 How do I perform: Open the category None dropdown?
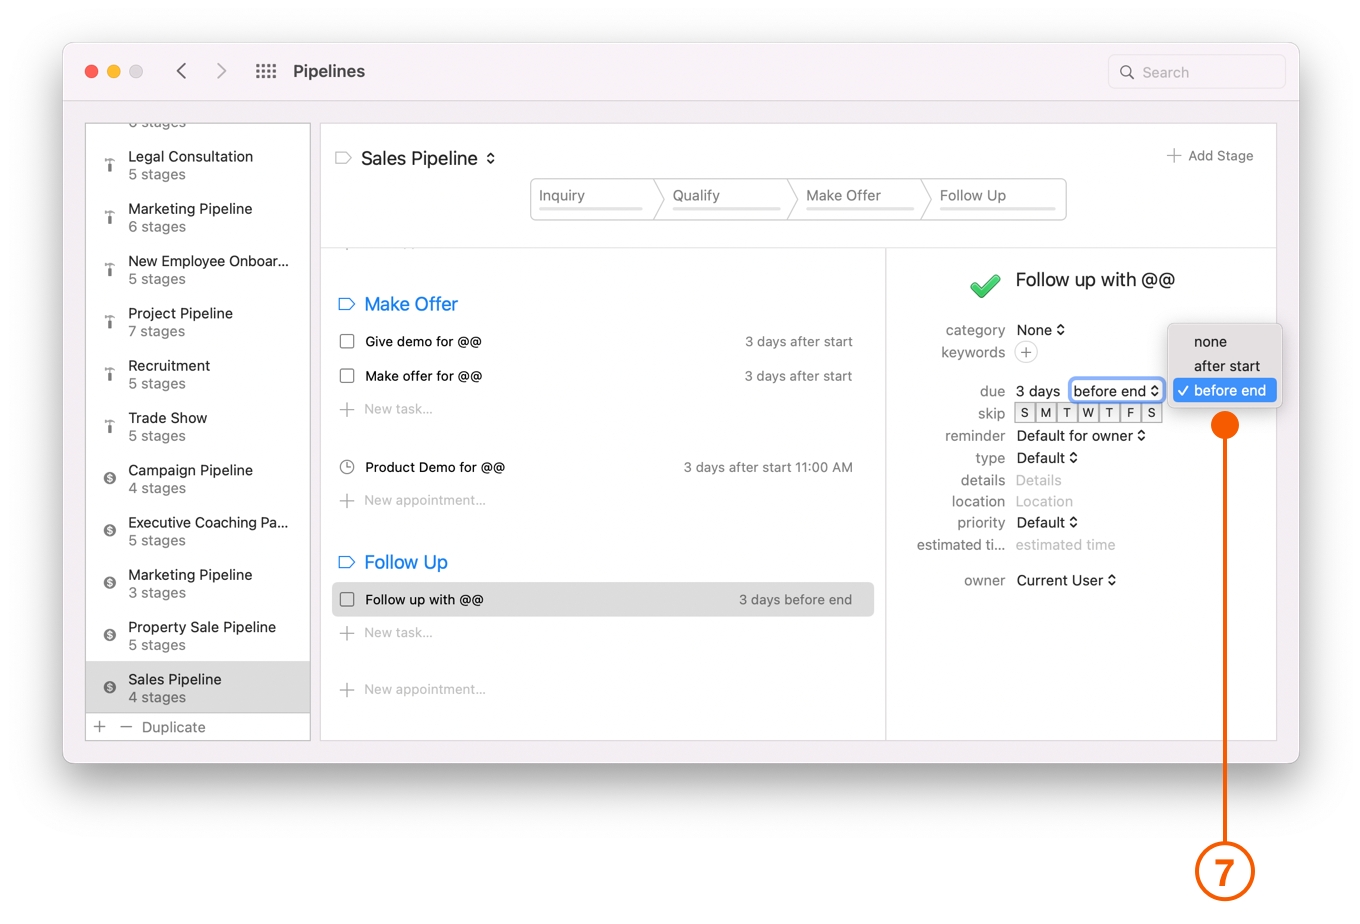pos(1040,329)
